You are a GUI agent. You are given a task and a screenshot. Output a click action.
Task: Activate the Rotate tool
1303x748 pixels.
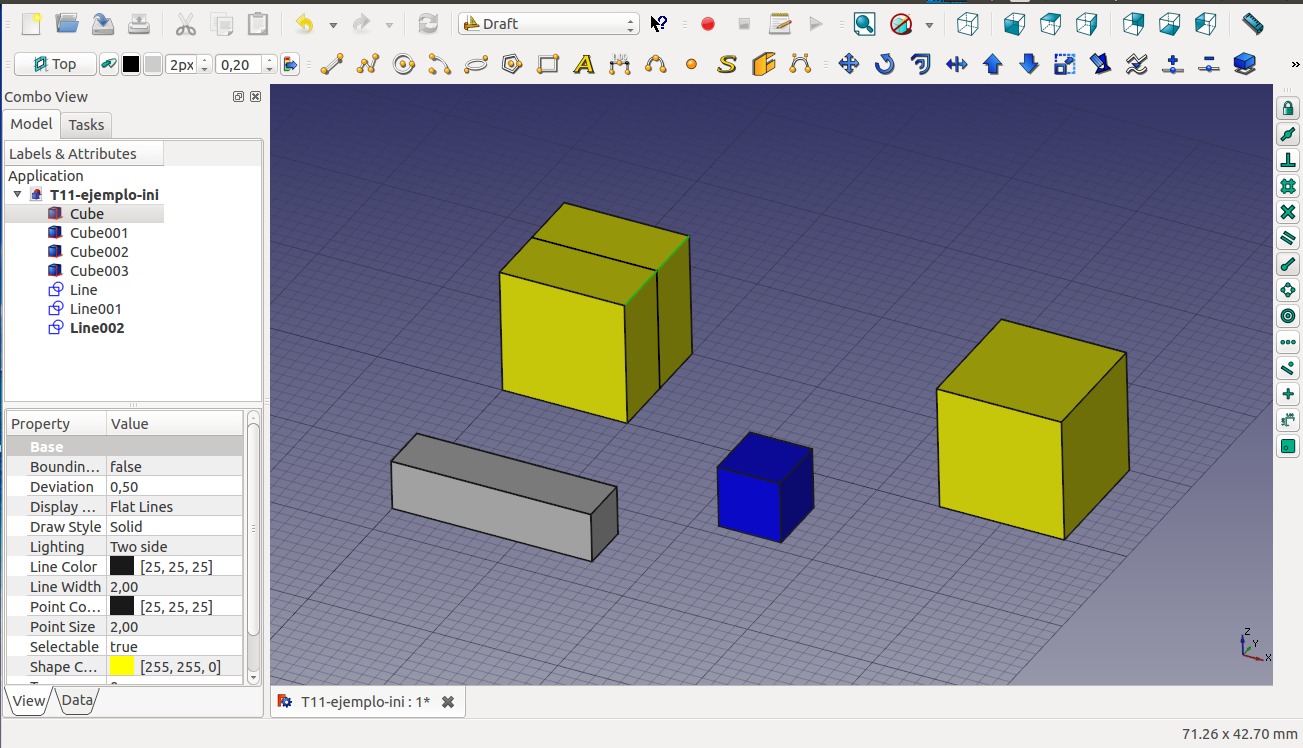click(884, 65)
